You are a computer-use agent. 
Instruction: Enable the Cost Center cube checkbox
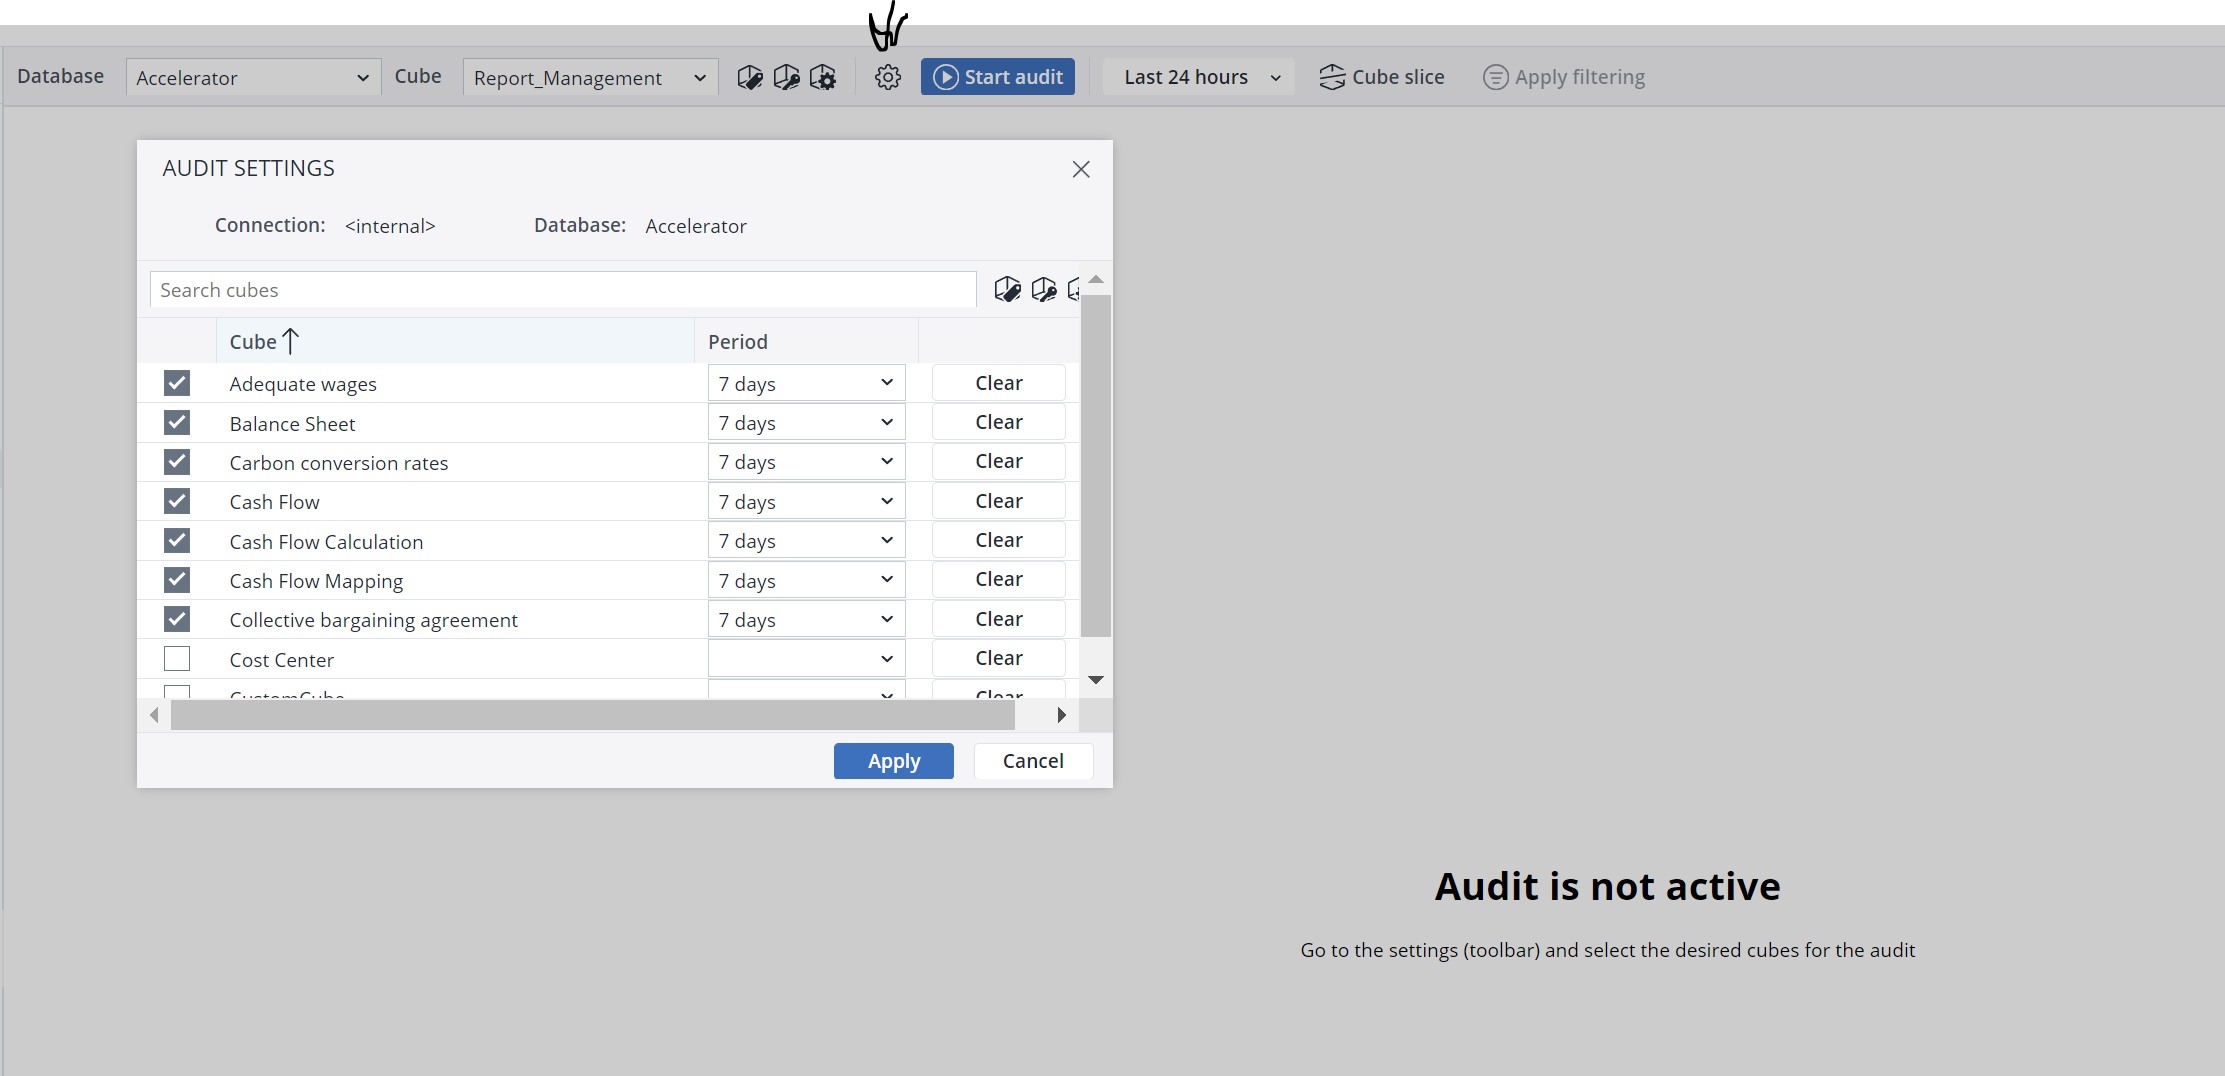[177, 659]
